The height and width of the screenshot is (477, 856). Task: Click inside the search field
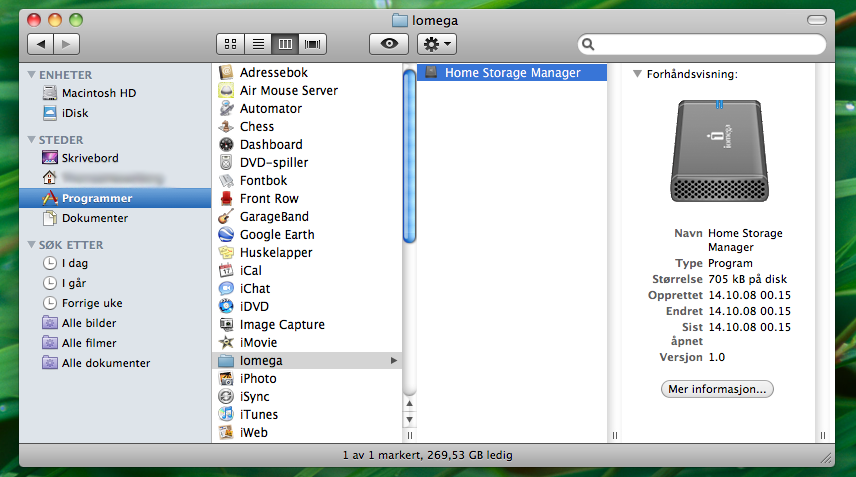[x=702, y=44]
